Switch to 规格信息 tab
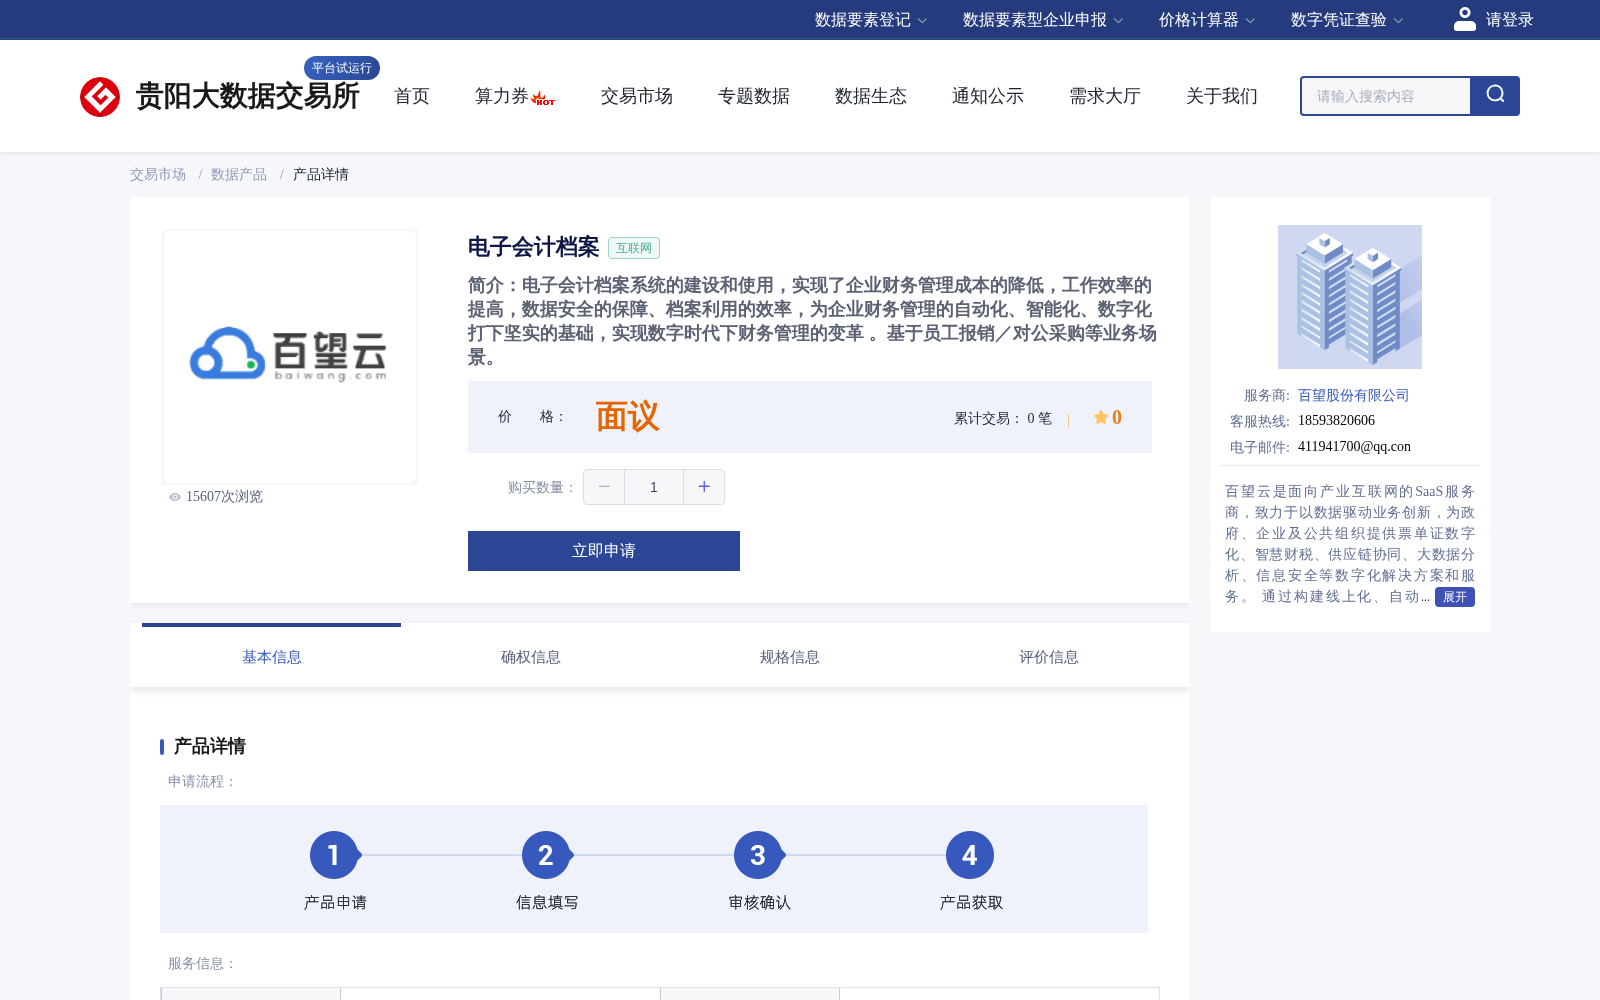Screen dimensions: 1600x1000 point(790,657)
